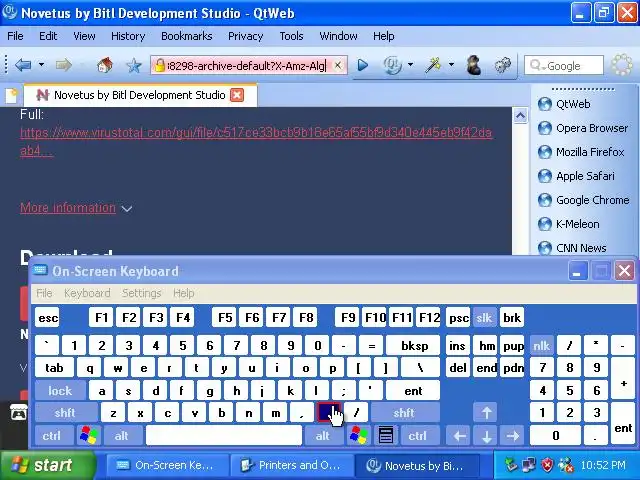Toggle the right shft key
Image resolution: width=640 pixels, height=480 pixels.
point(404,413)
